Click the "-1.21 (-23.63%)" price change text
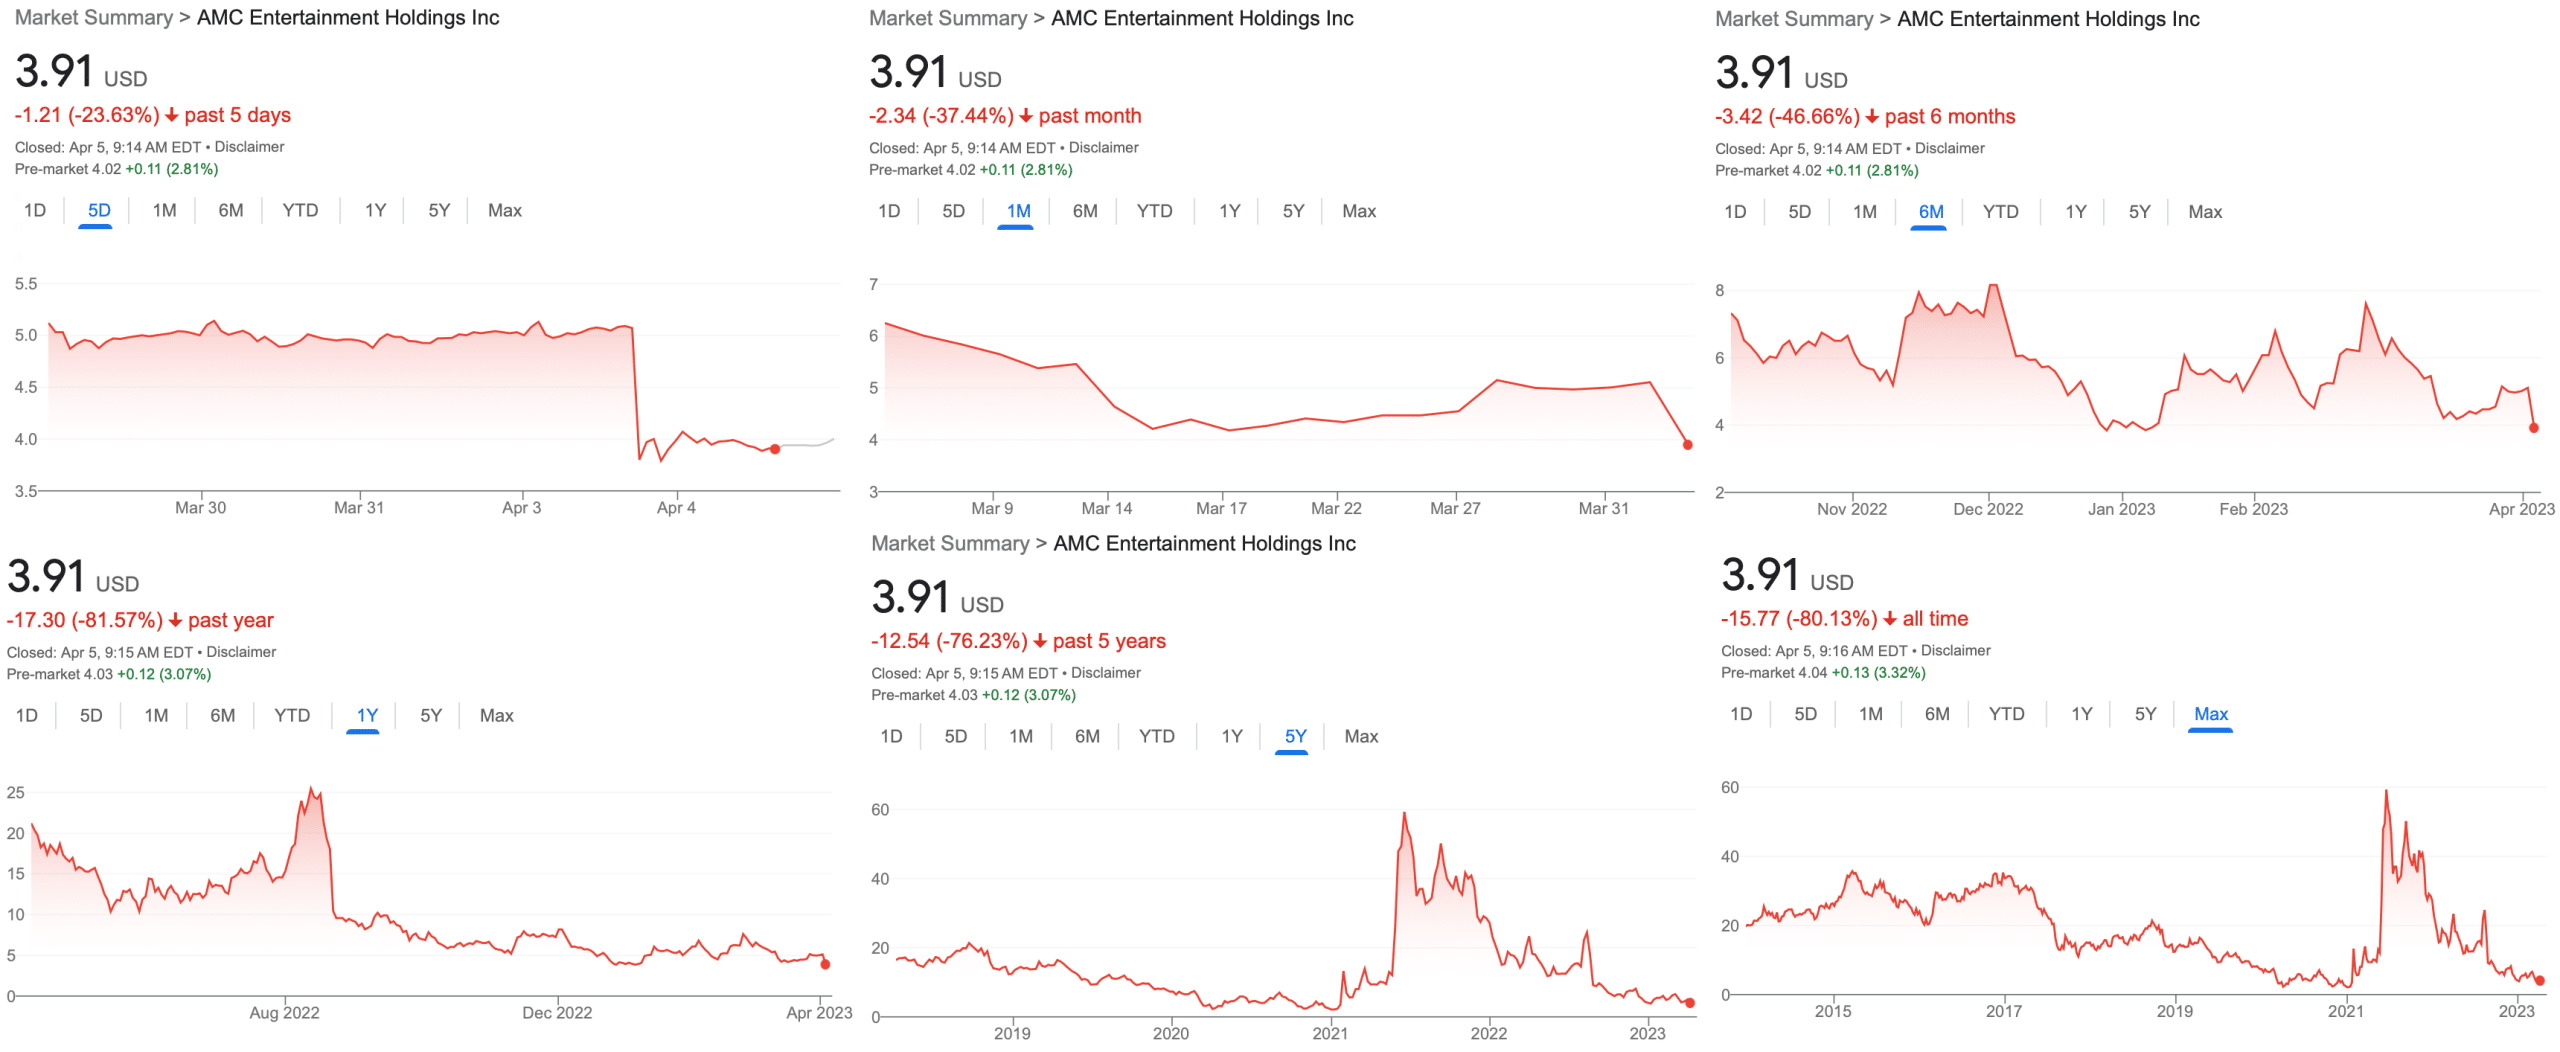The width and height of the screenshot is (2560, 1052). coord(87,115)
